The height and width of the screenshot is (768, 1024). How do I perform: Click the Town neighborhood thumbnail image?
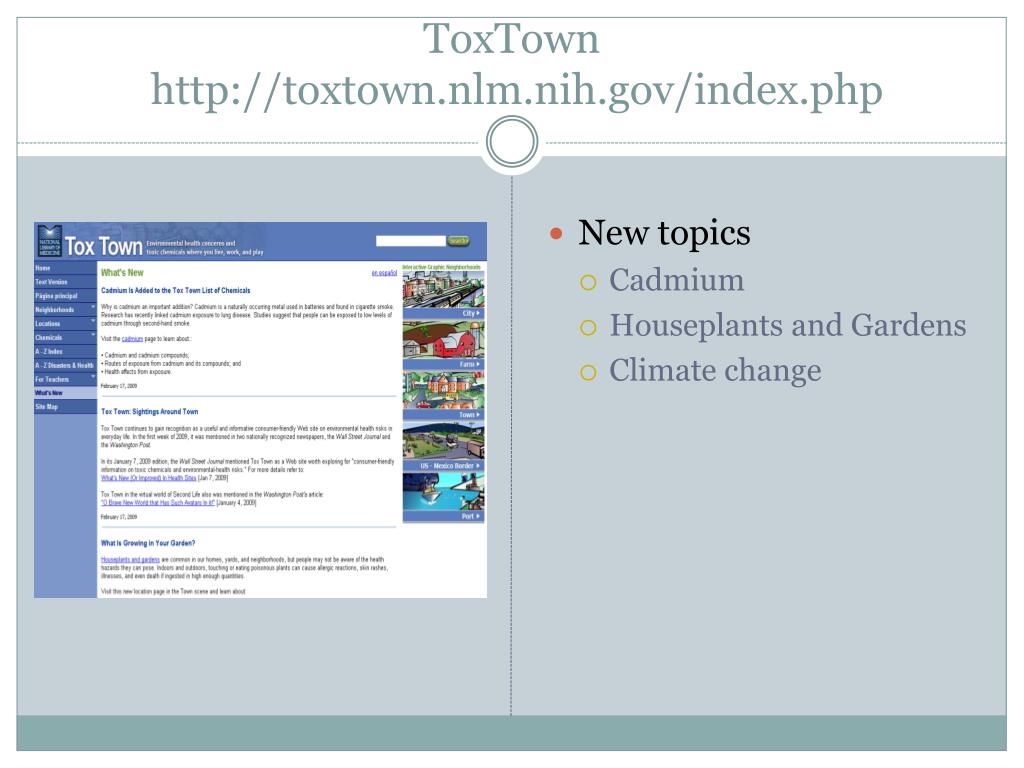(443, 391)
